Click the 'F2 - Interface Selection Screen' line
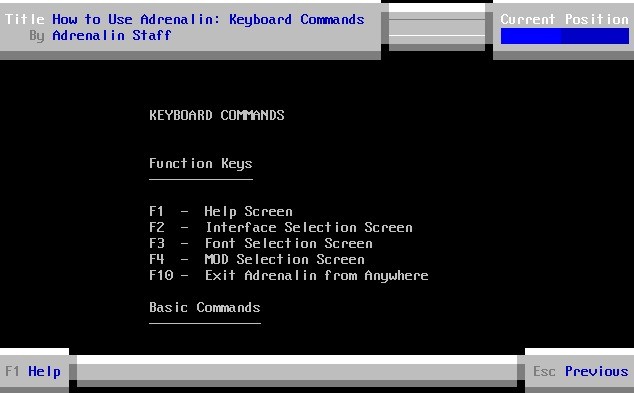This screenshot has width=634, height=393. (x=281, y=227)
